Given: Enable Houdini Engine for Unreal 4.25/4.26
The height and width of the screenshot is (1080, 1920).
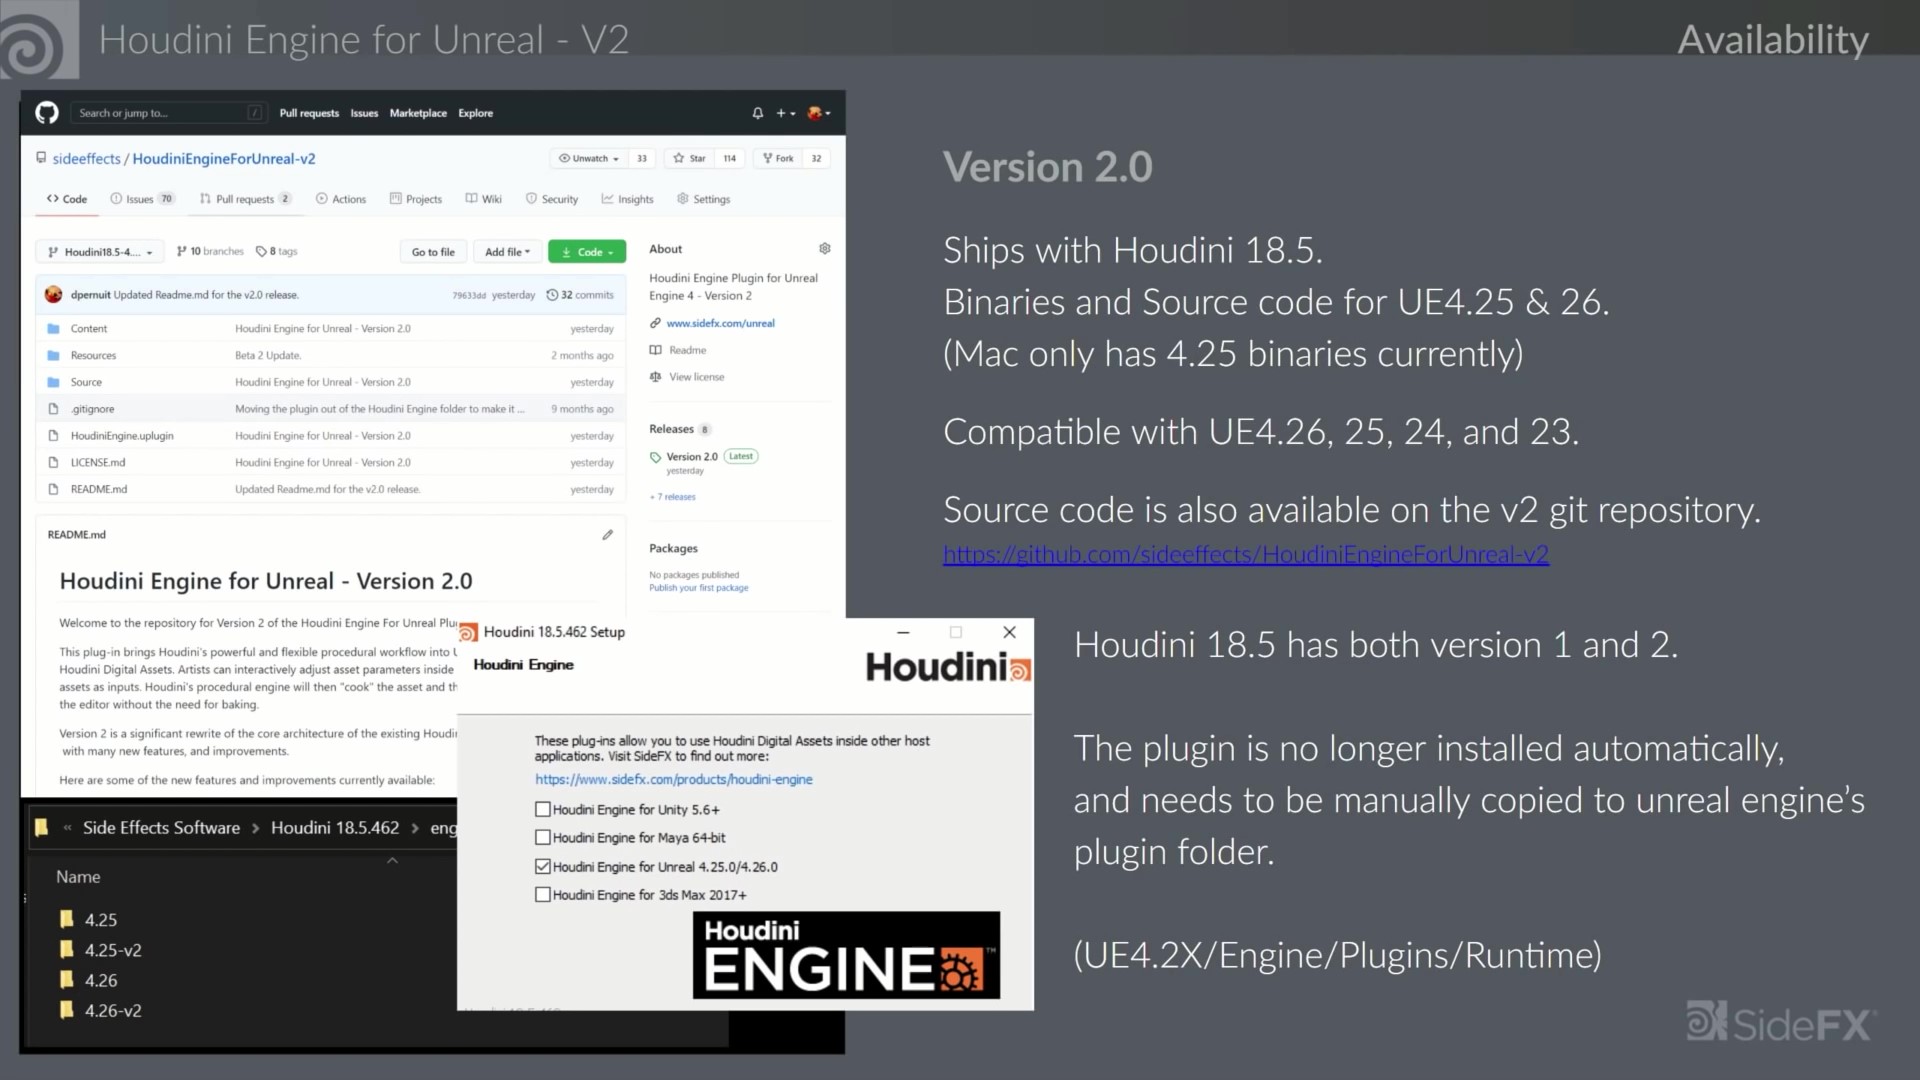Looking at the screenshot, I should click(x=541, y=865).
